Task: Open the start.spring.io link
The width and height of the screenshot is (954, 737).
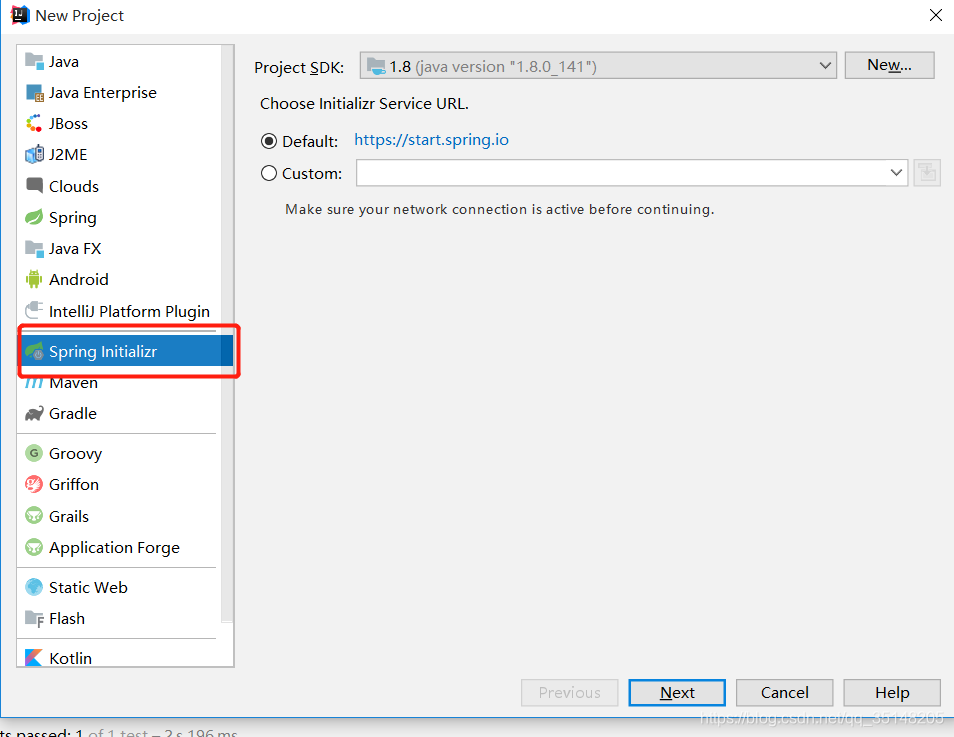Action: [431, 140]
